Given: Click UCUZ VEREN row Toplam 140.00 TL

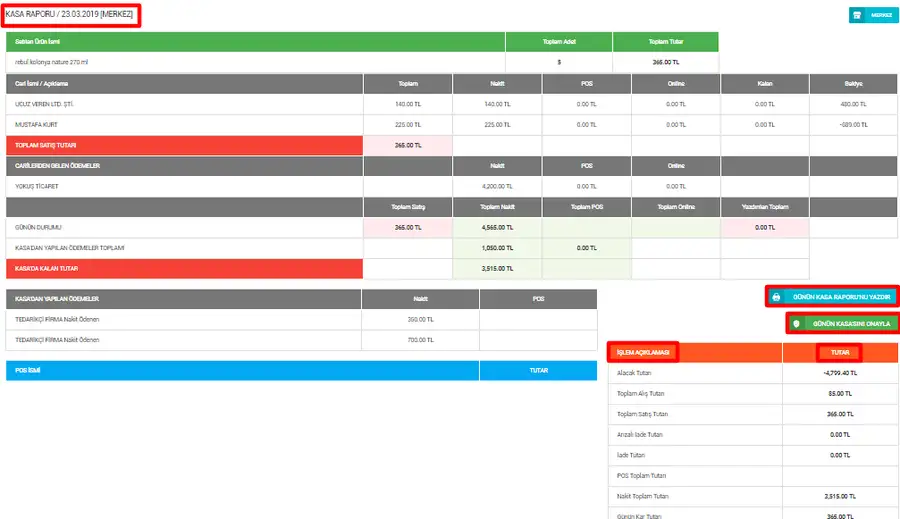Looking at the screenshot, I should point(408,104).
